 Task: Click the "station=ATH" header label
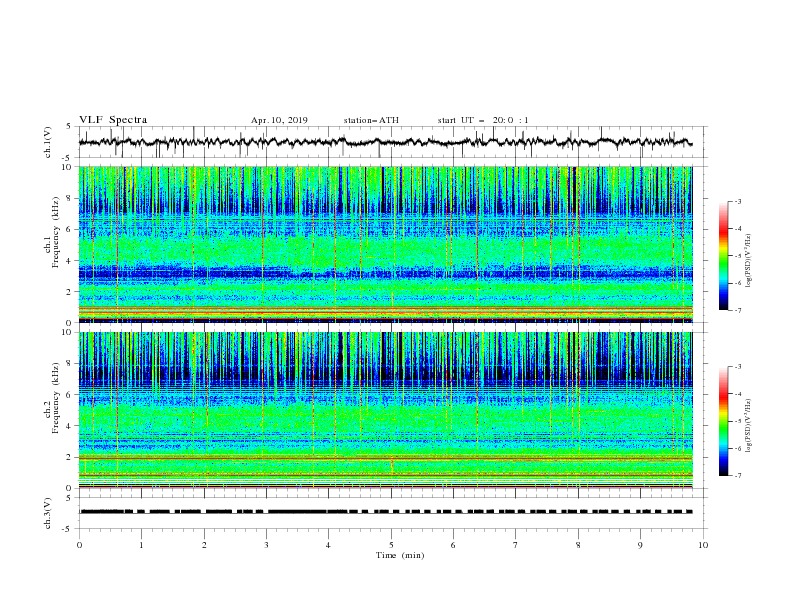tap(371, 120)
